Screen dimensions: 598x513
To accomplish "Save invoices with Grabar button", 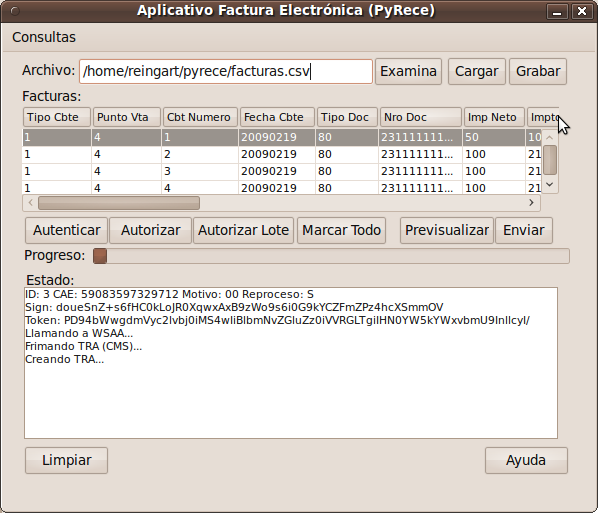I will [x=538, y=71].
